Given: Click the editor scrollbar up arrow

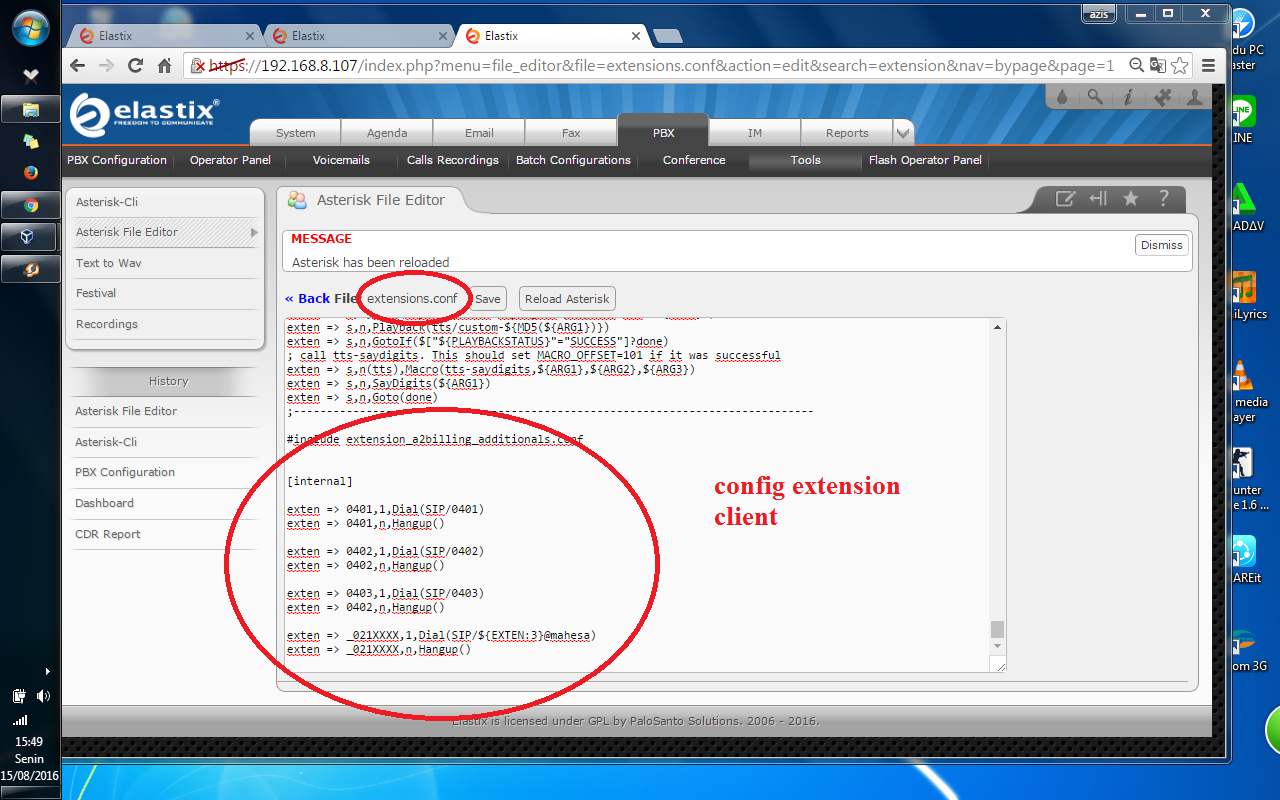Looking at the screenshot, I should point(996,327).
